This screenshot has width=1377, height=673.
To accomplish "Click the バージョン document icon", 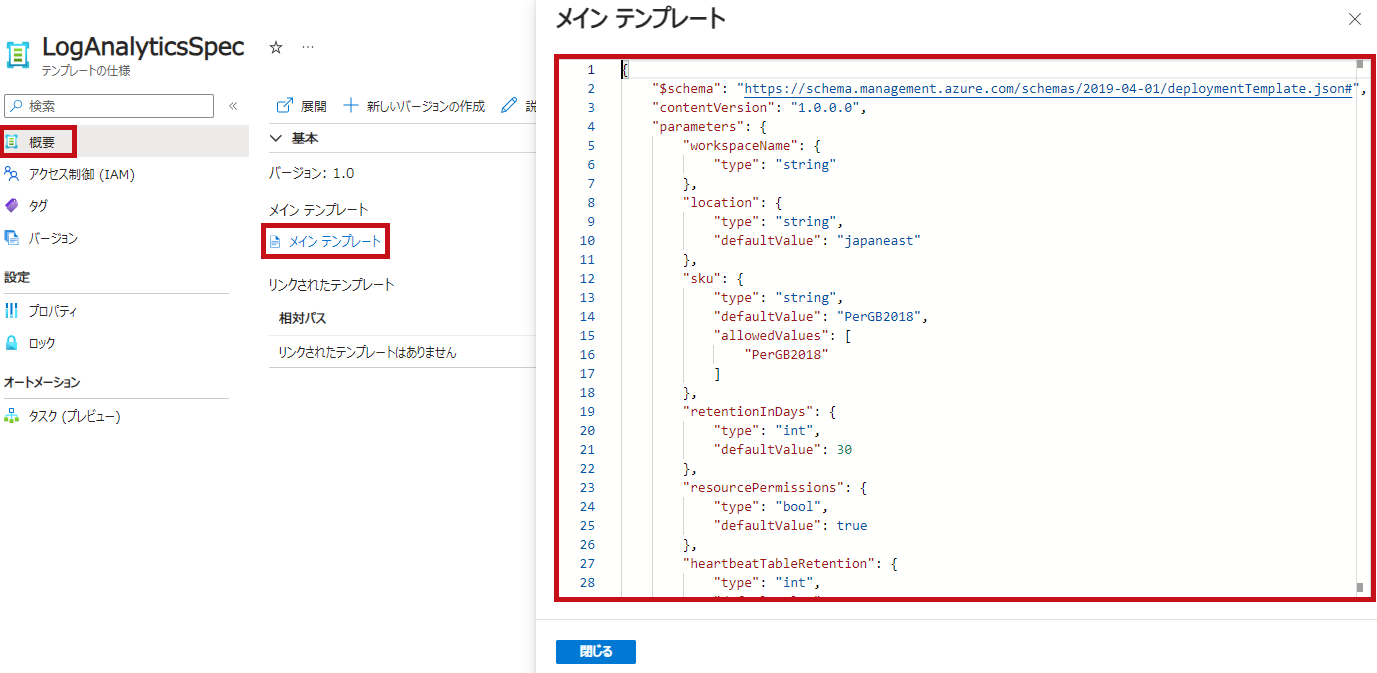I will (x=12, y=238).
